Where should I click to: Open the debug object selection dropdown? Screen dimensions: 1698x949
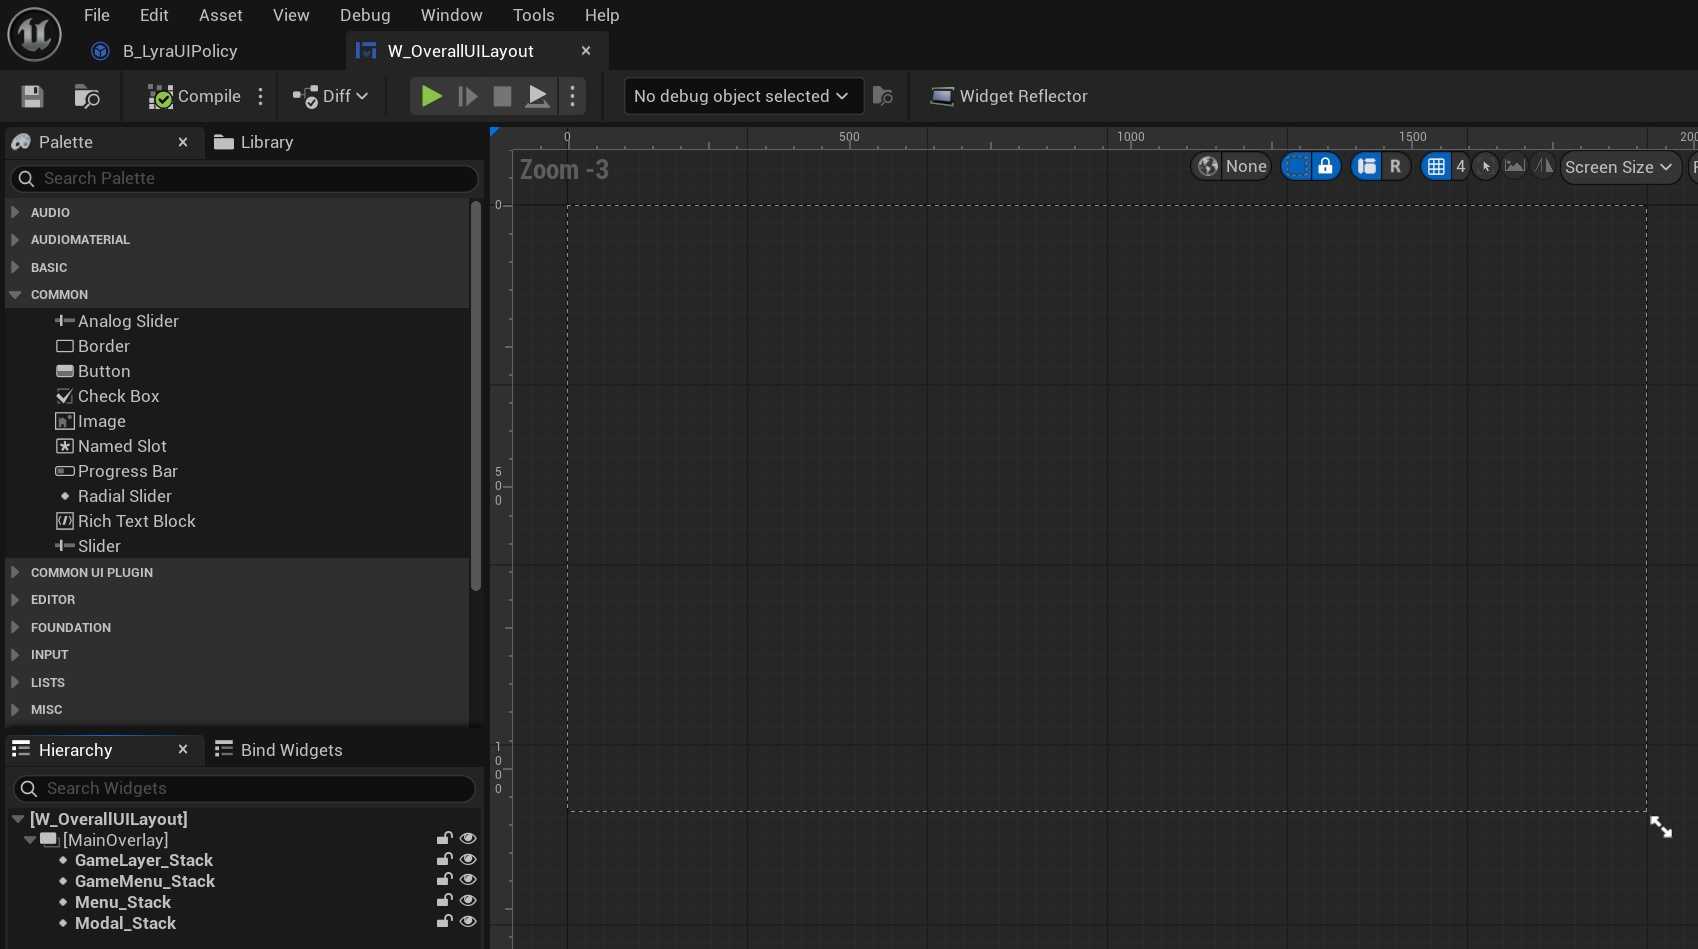[x=743, y=96]
